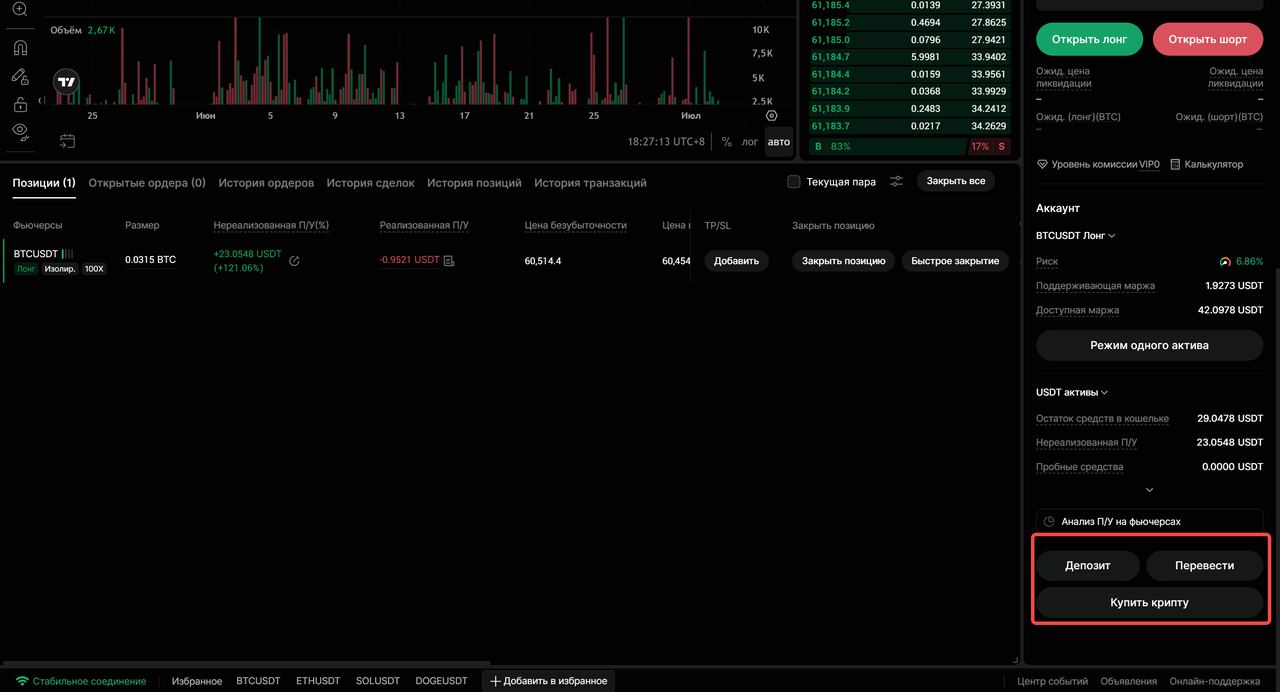
Task: Open the История позиций tab
Action: [x=474, y=183]
